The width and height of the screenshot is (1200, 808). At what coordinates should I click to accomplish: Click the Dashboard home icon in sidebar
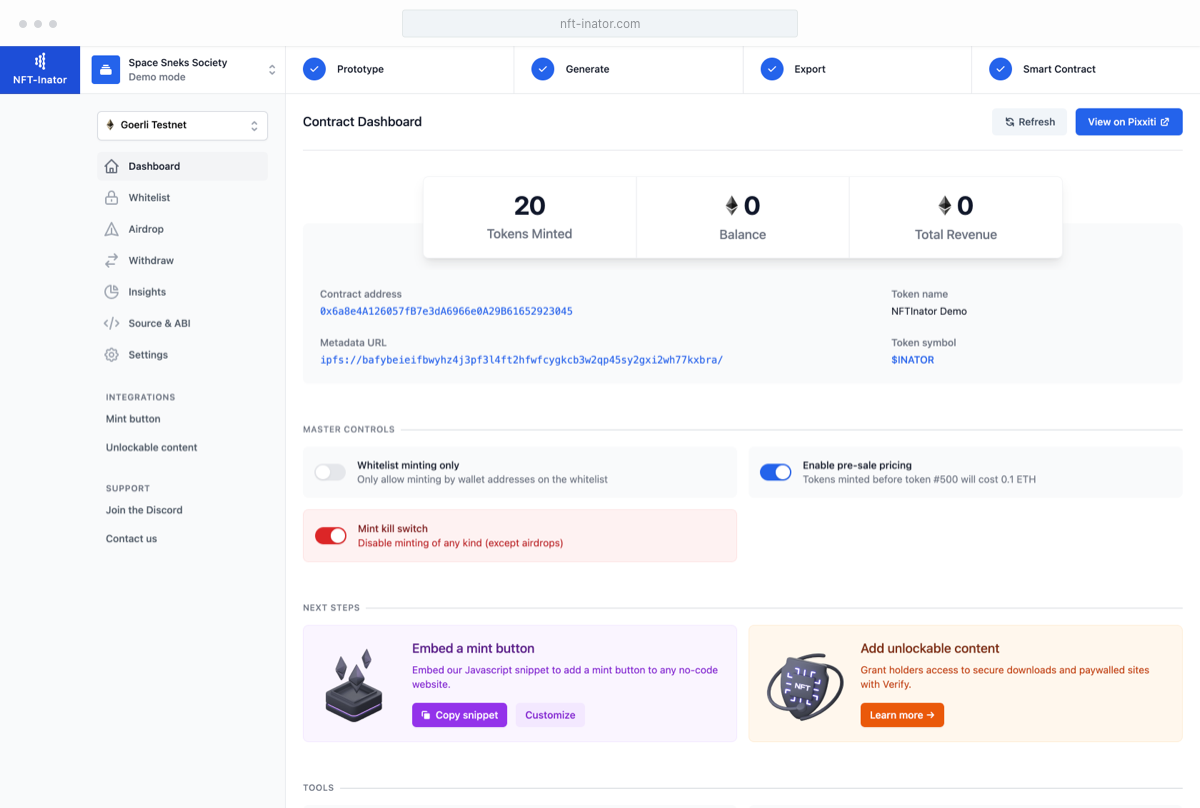pyautogui.click(x=112, y=166)
